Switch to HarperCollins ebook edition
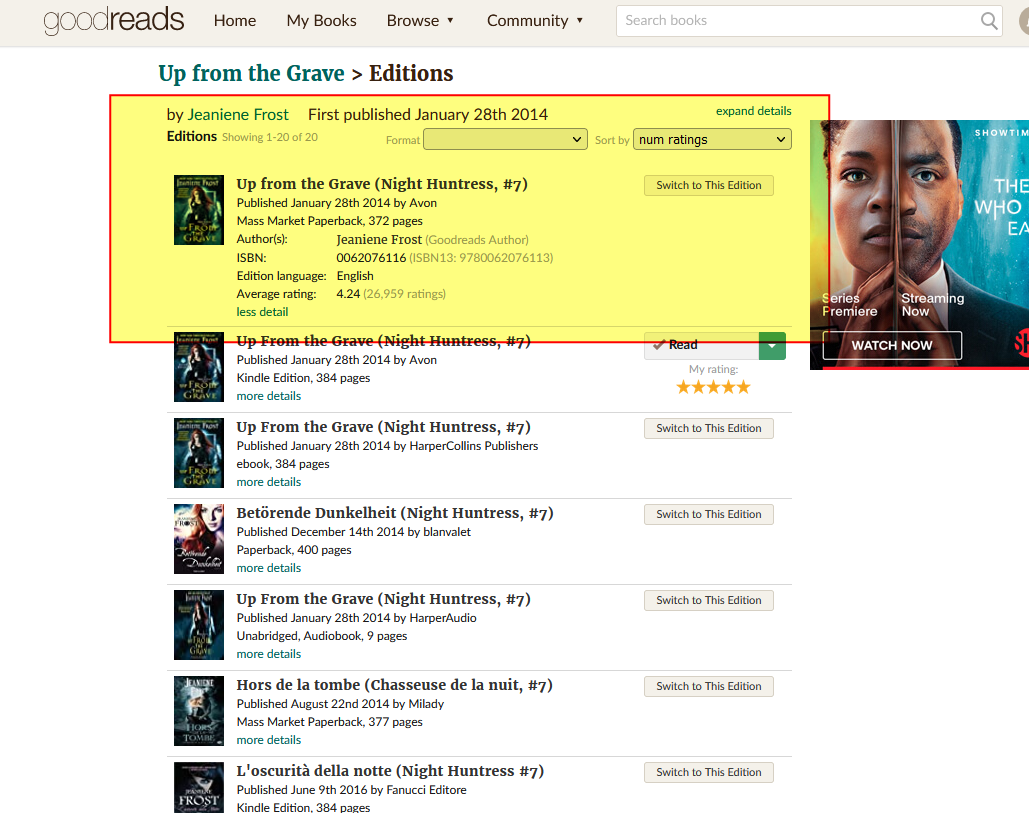The width and height of the screenshot is (1029, 813). tap(709, 428)
